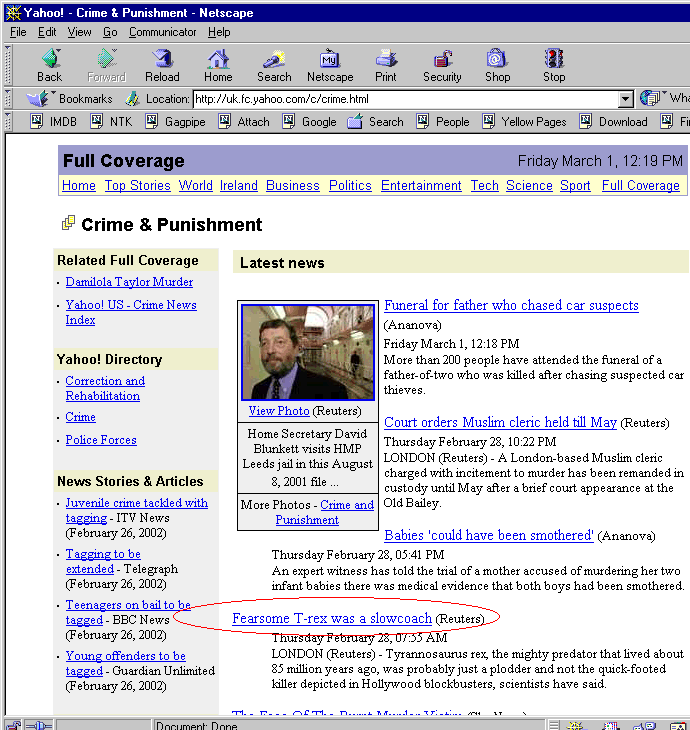Screen dimensions: 690x730
Task: Open the IMDB personal toolbar bookmark
Action: [x=54, y=122]
